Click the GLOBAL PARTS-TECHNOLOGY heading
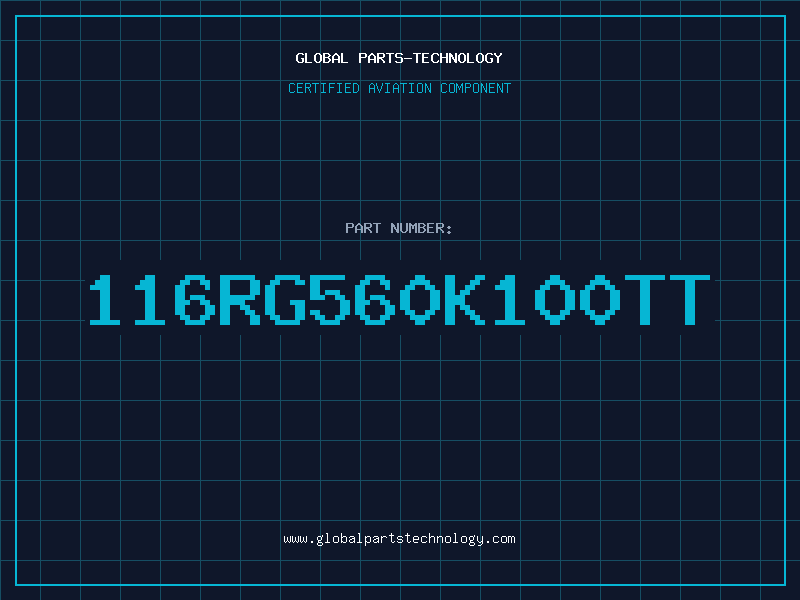 click(399, 58)
